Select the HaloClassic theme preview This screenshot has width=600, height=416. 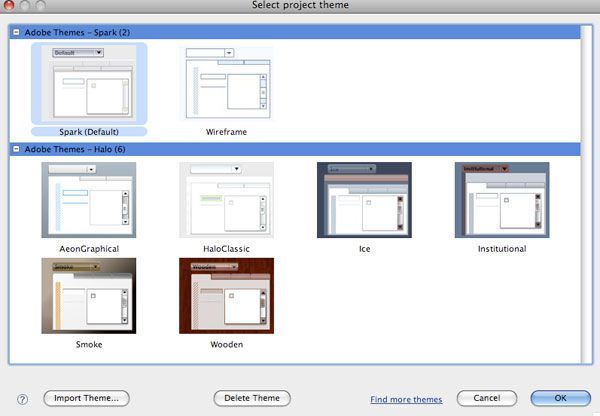click(x=227, y=200)
